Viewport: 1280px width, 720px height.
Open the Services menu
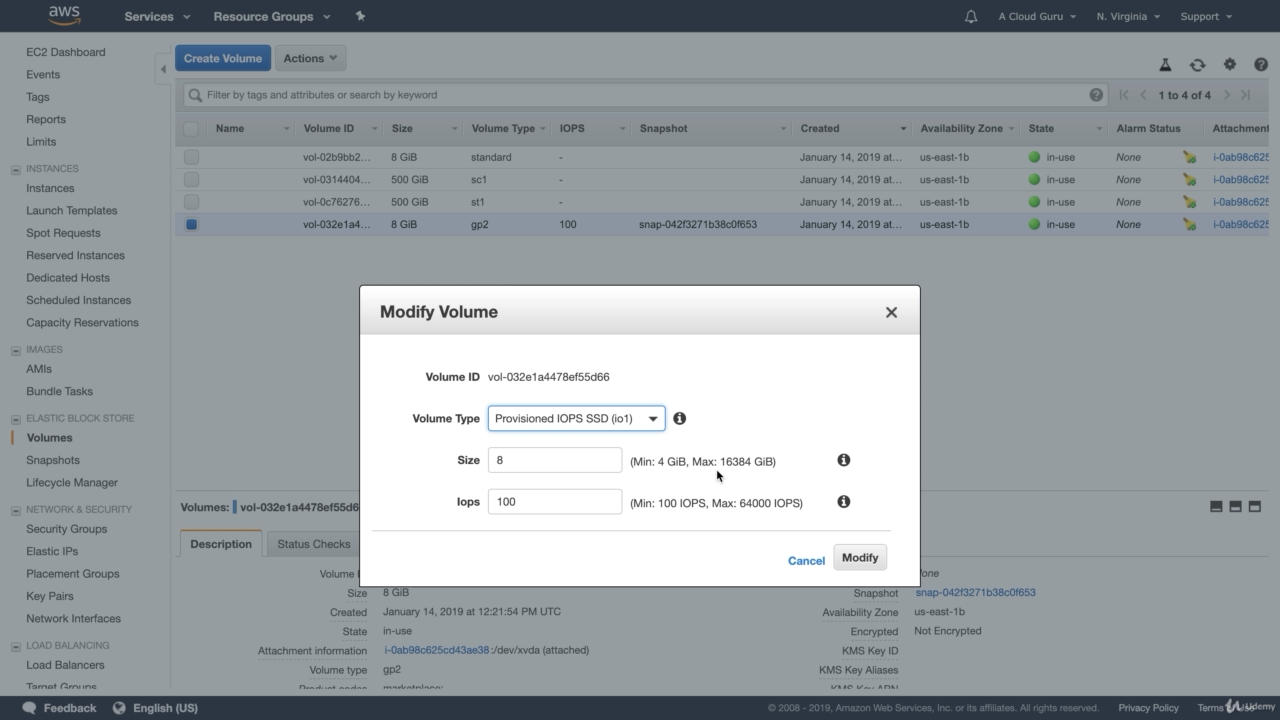[149, 16]
